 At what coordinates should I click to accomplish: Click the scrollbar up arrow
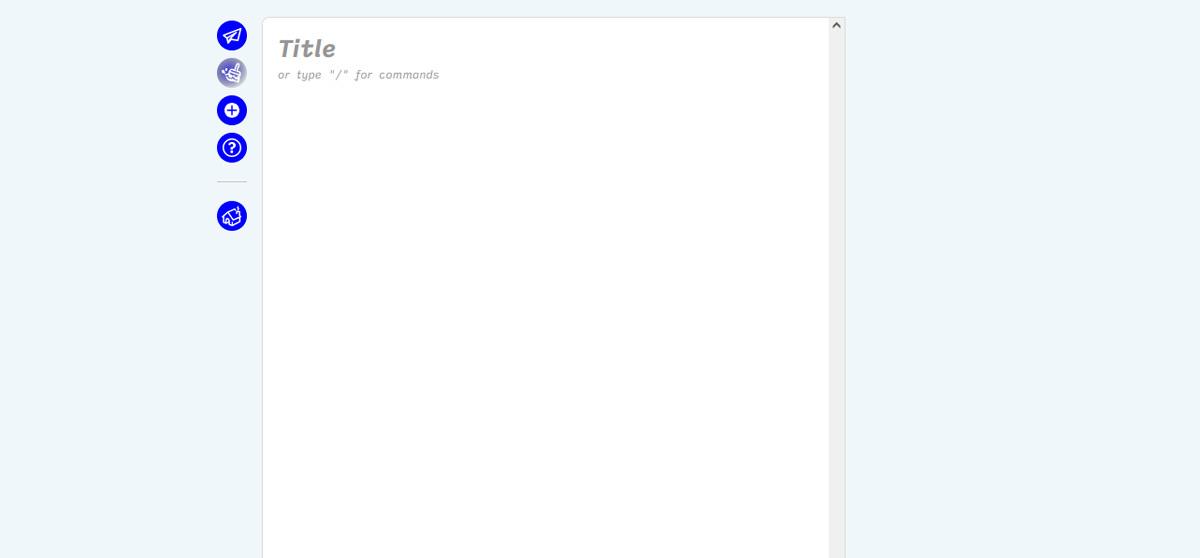pos(837,25)
